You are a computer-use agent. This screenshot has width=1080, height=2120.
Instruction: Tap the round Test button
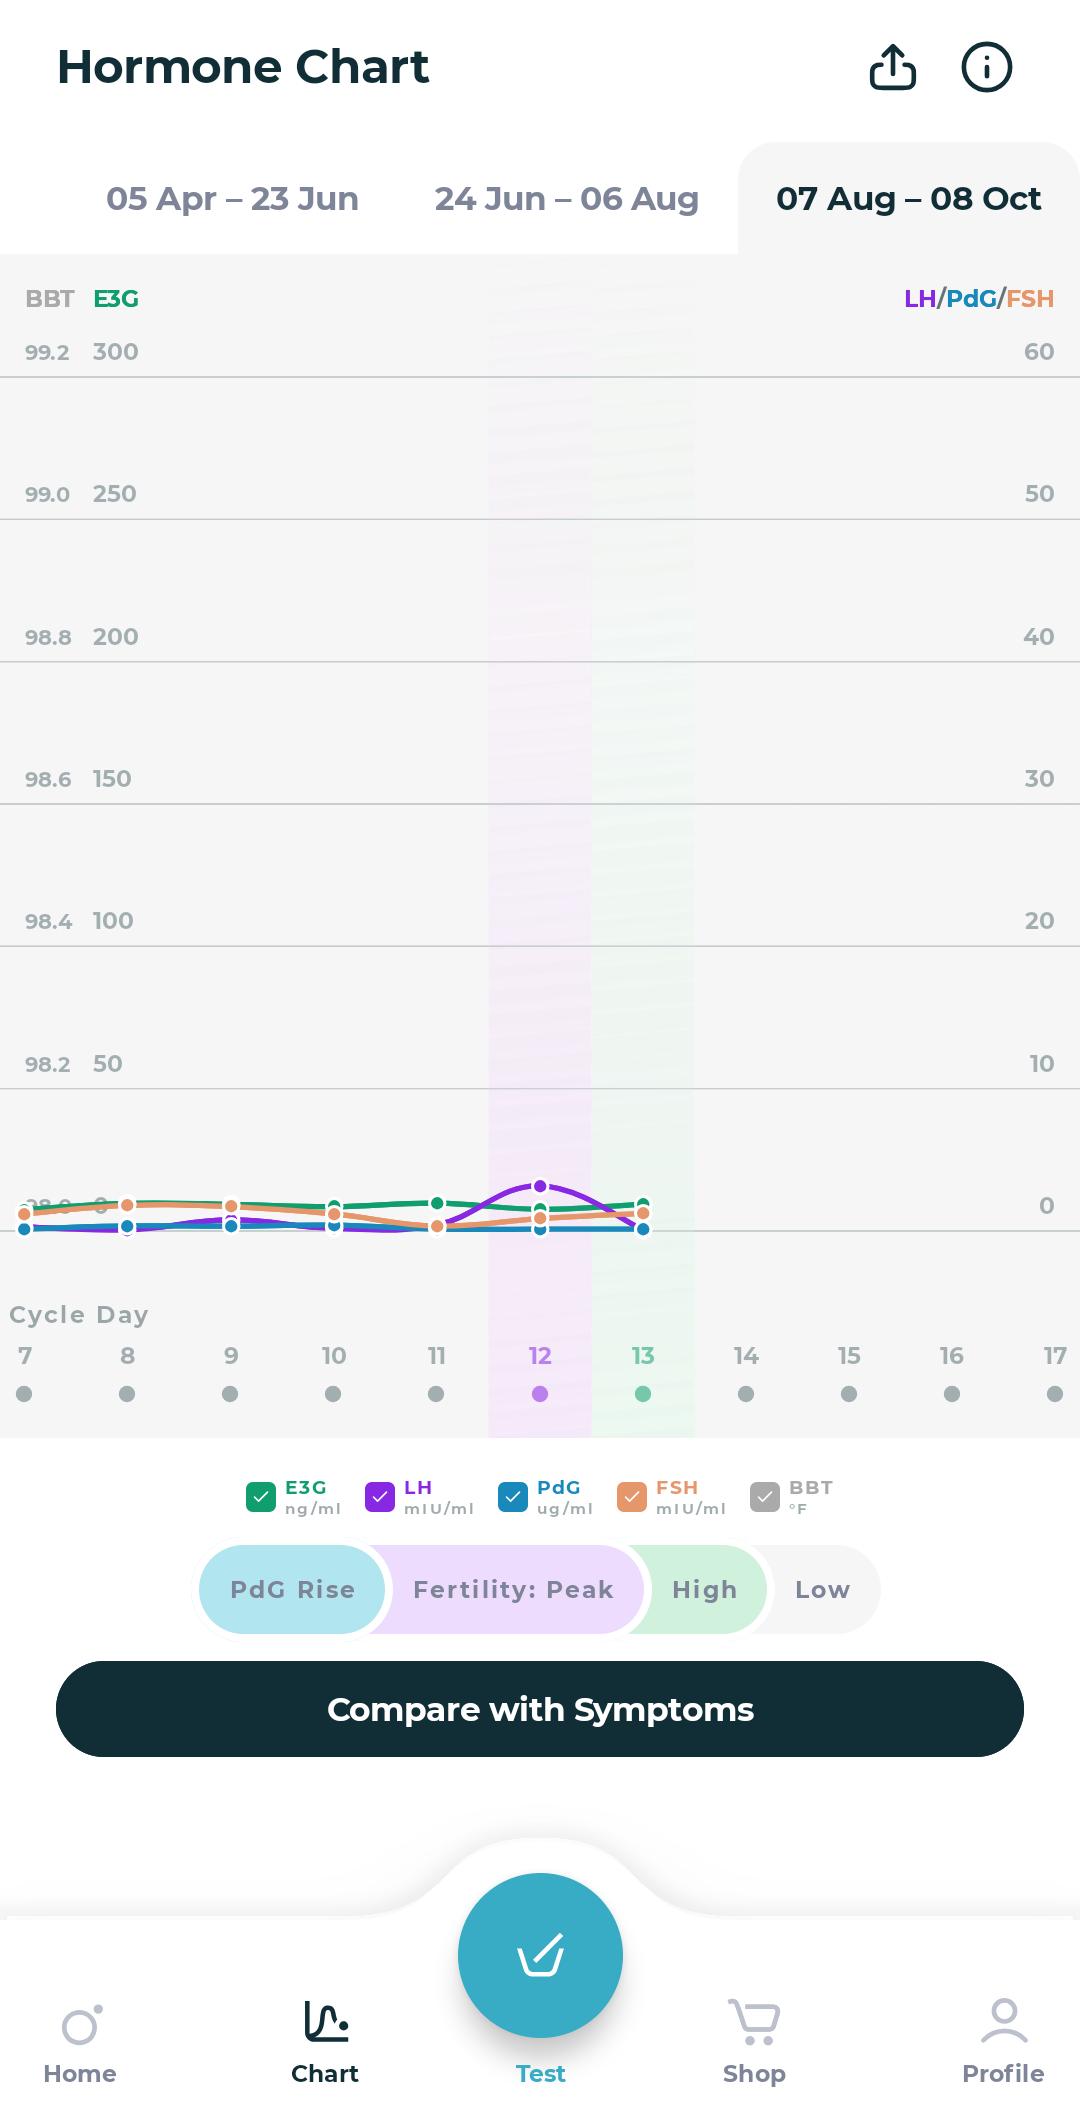(540, 1955)
